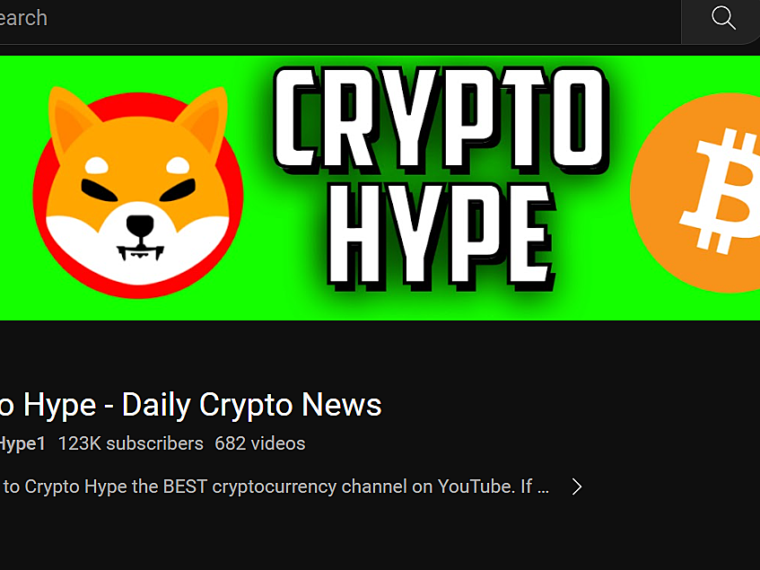
Task: Click the orange Bitcoin coin logo
Action: pyautogui.click(x=695, y=192)
